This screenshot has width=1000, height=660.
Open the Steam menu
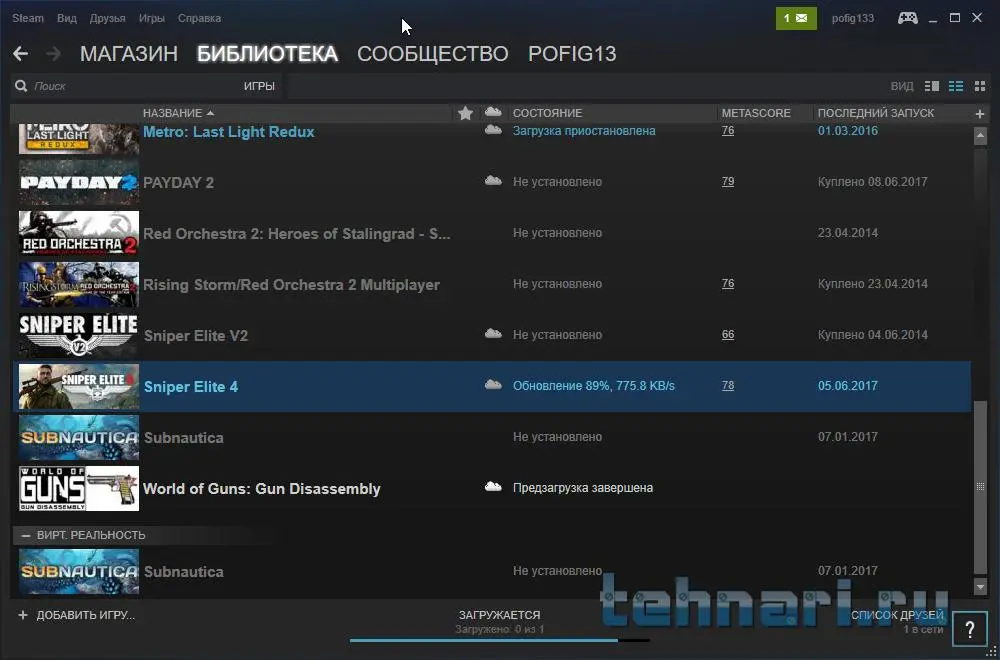pos(28,18)
